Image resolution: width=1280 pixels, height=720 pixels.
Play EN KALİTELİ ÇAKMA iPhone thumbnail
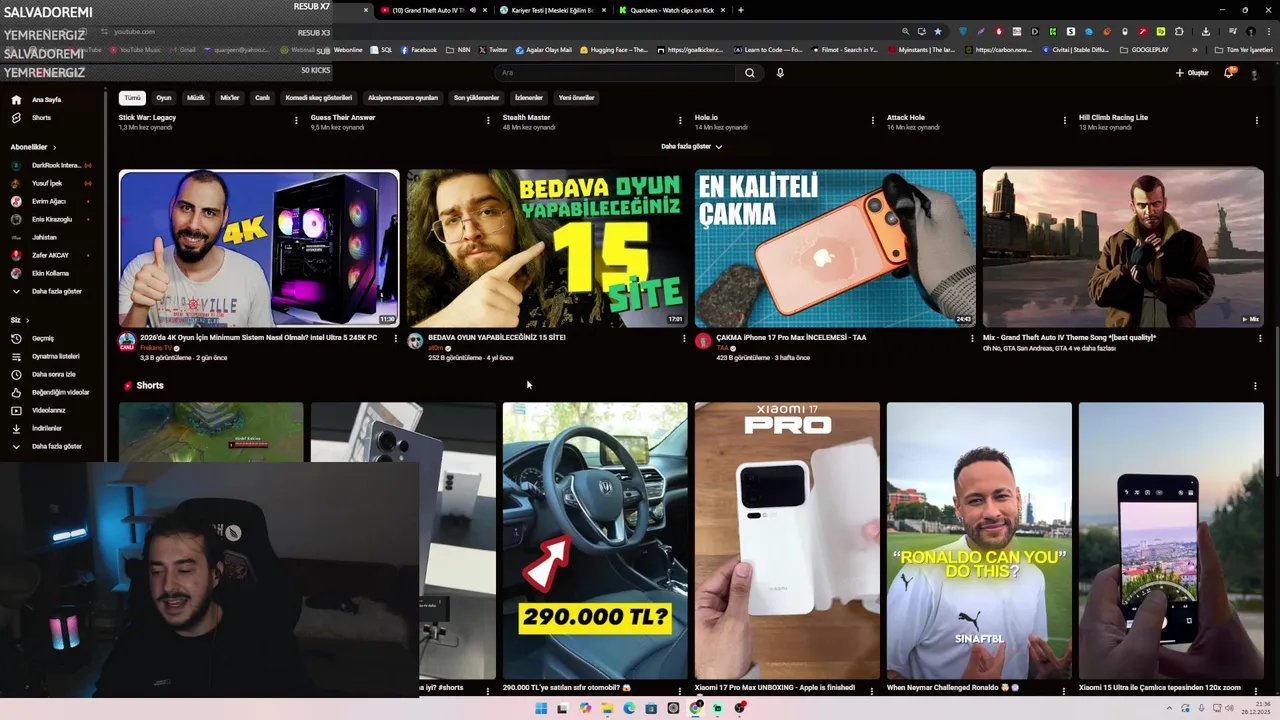(835, 248)
